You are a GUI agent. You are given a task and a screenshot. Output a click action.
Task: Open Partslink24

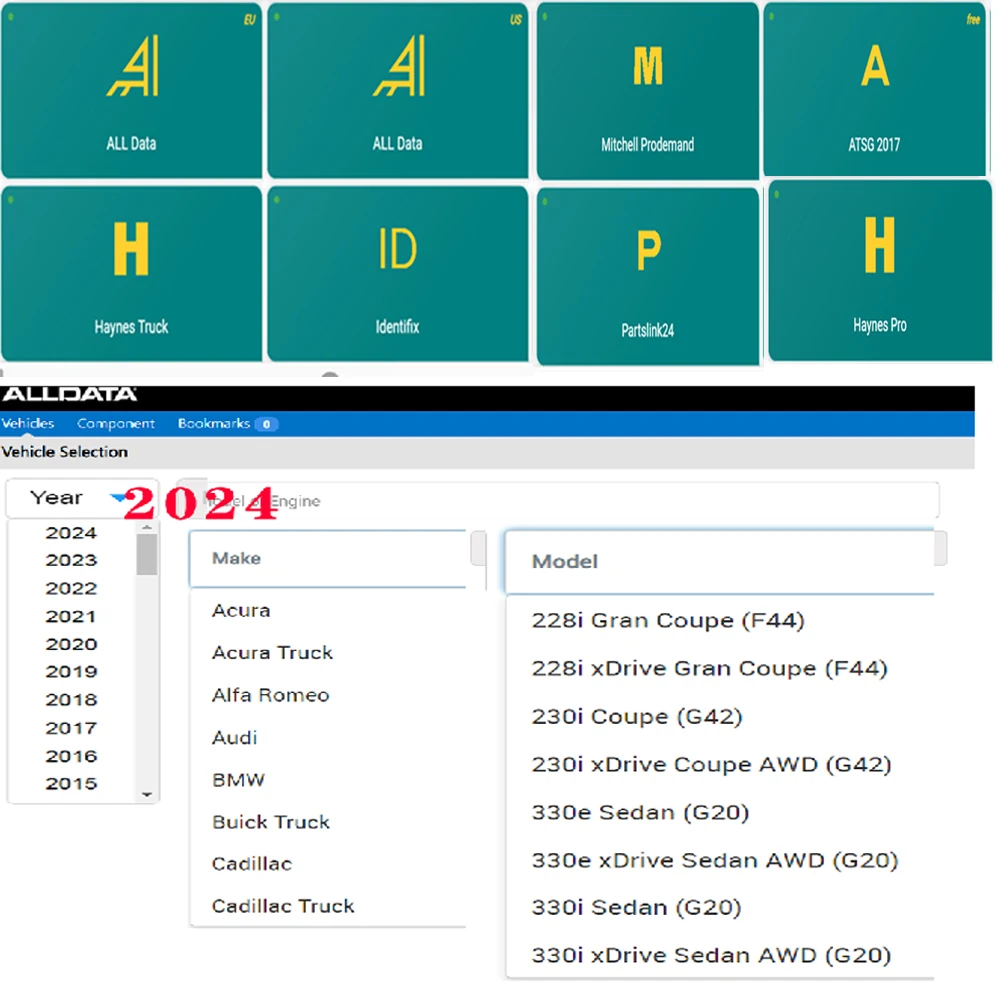click(x=647, y=272)
